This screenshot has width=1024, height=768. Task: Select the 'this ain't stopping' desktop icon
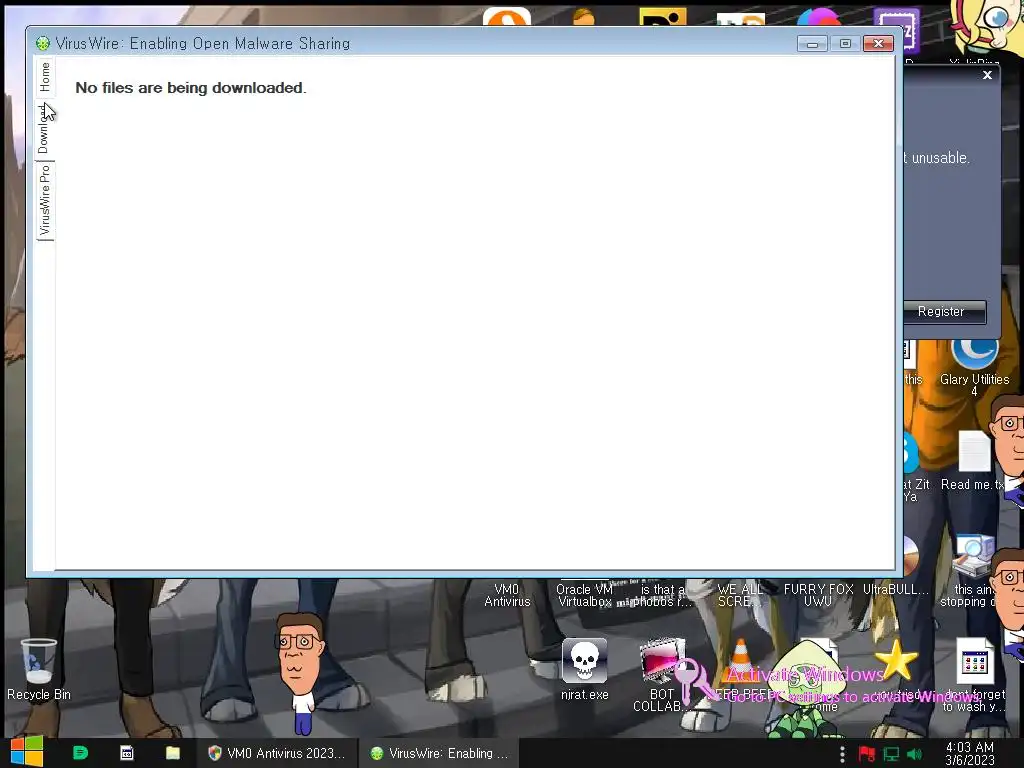click(973, 572)
